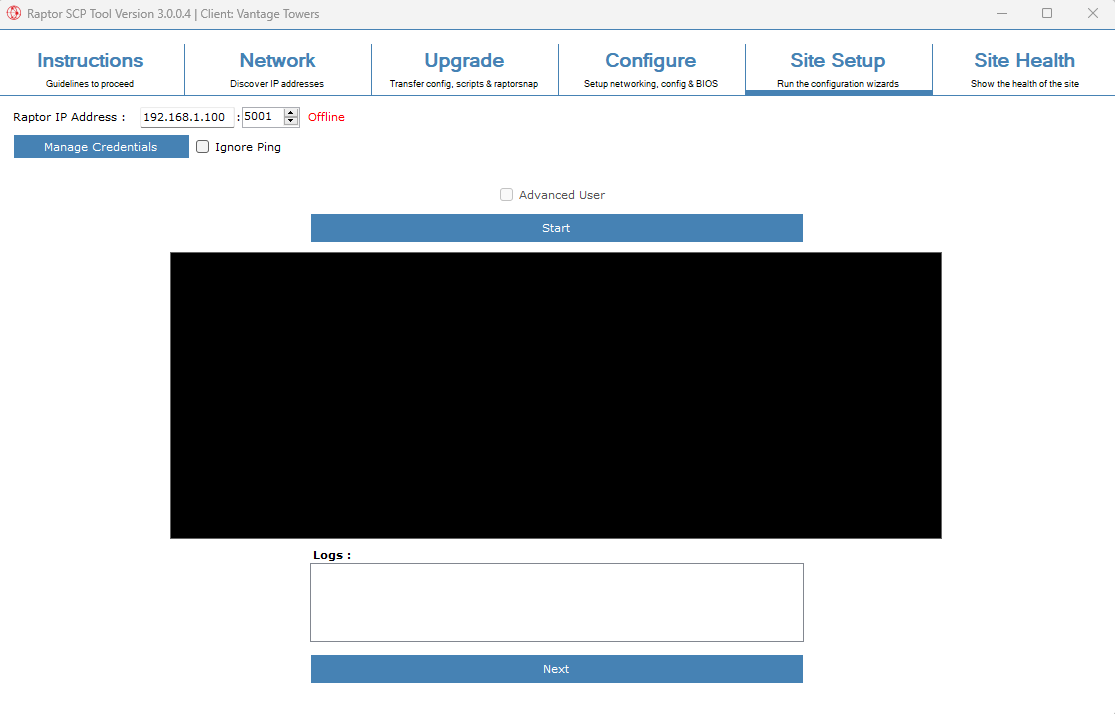The width and height of the screenshot is (1115, 714).
Task: Go to the Configure tab
Action: tap(651, 60)
